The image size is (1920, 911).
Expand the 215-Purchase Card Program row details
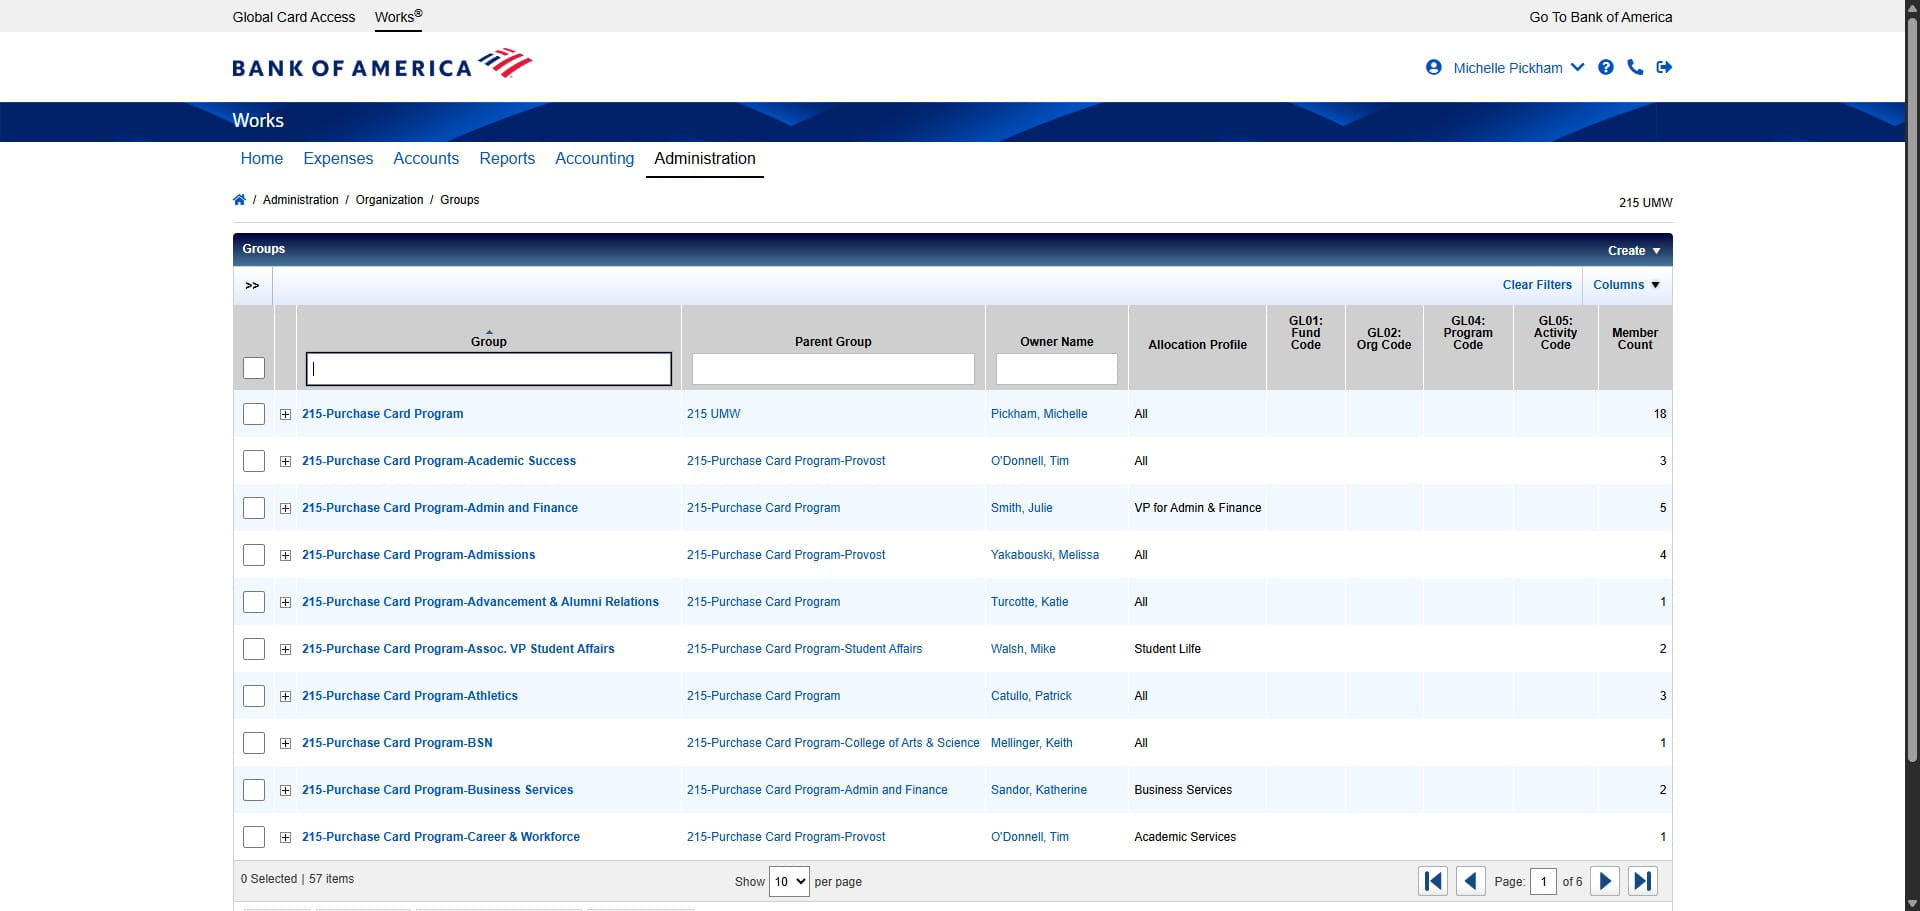(285, 414)
